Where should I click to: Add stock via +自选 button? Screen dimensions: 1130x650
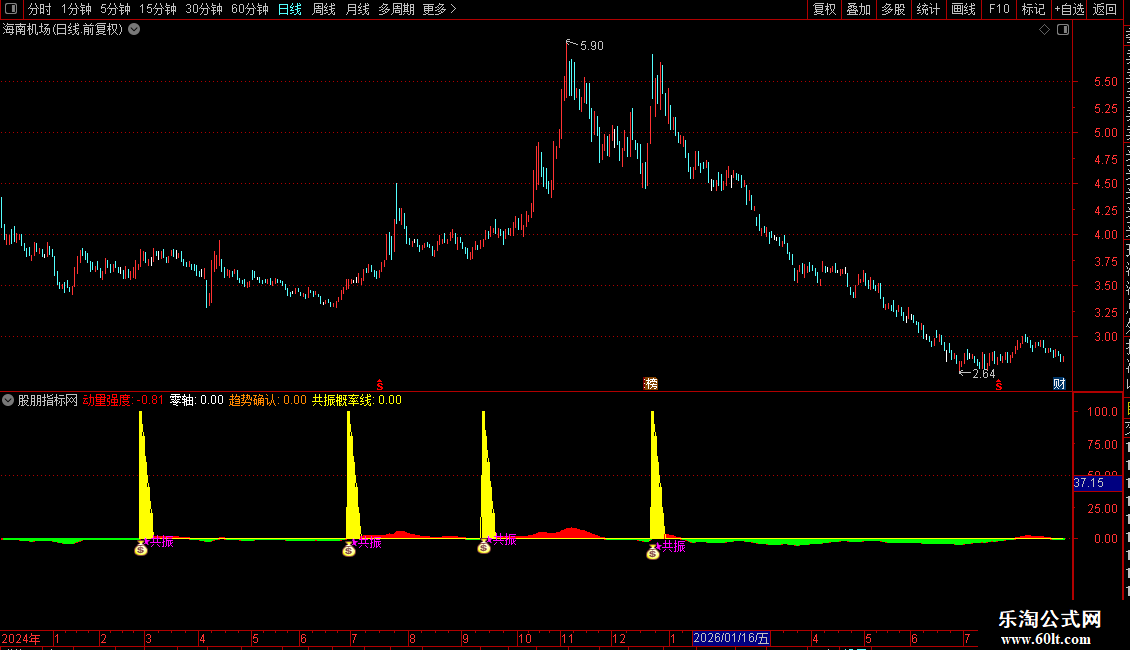[1069, 9]
